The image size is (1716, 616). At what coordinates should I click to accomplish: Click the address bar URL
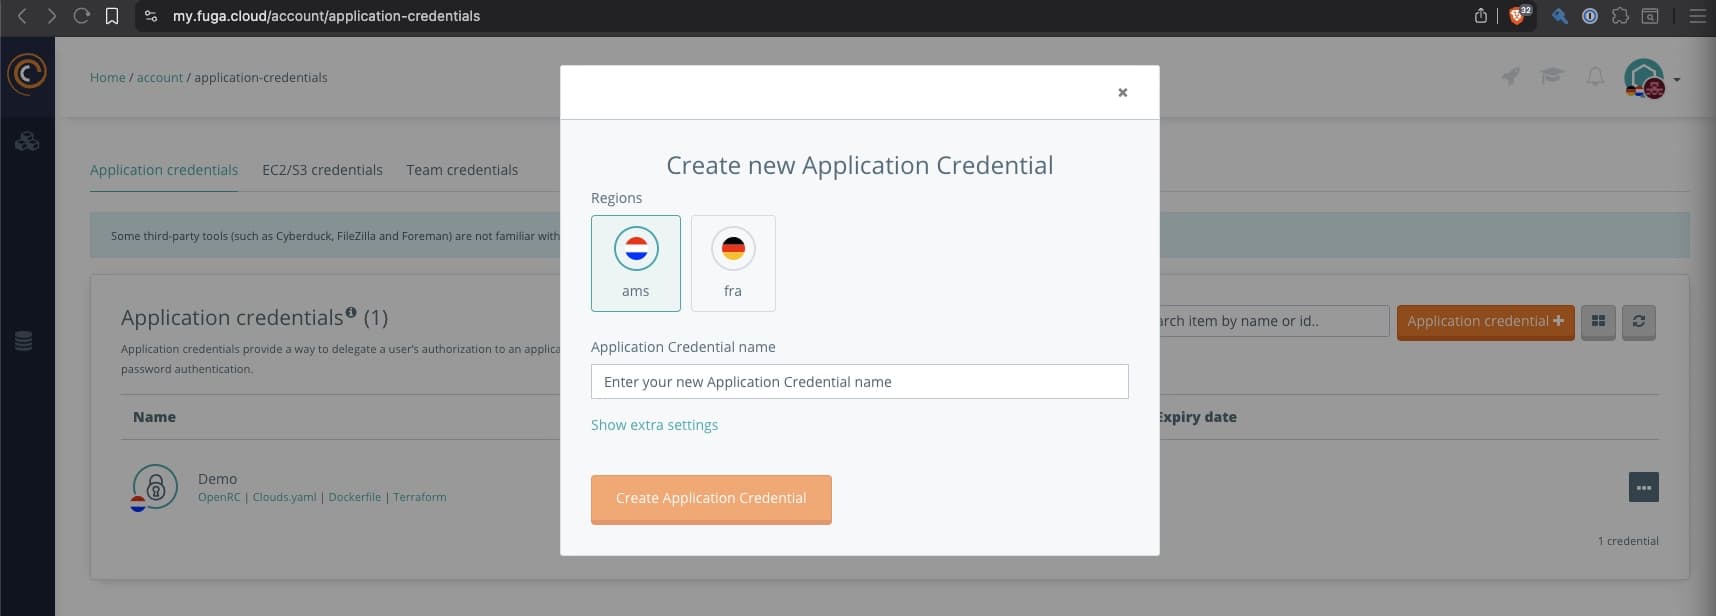(326, 16)
